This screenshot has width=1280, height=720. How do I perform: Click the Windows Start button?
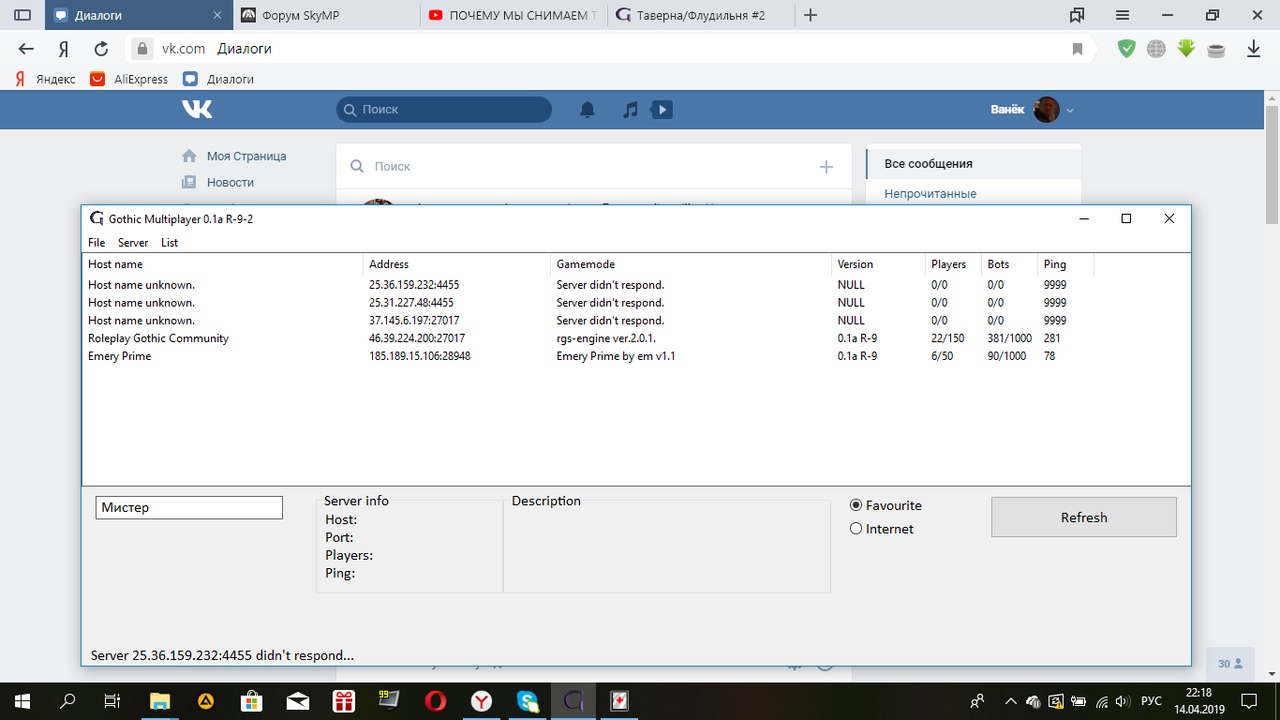21,700
